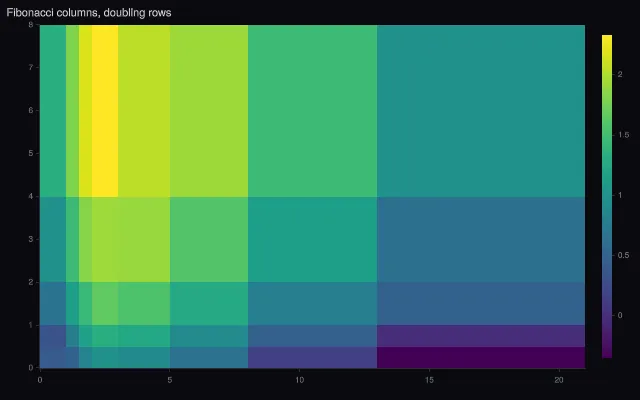Click colorbar tick label '0'
Image resolution: width=640 pixels, height=400 pixels.
(620, 315)
